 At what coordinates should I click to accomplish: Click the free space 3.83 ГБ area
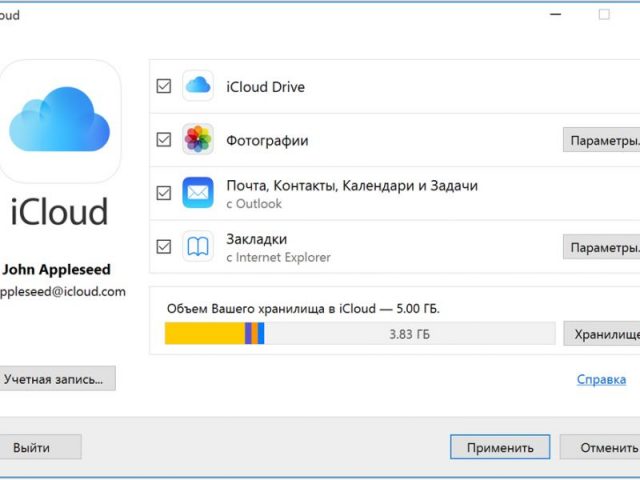[410, 333]
